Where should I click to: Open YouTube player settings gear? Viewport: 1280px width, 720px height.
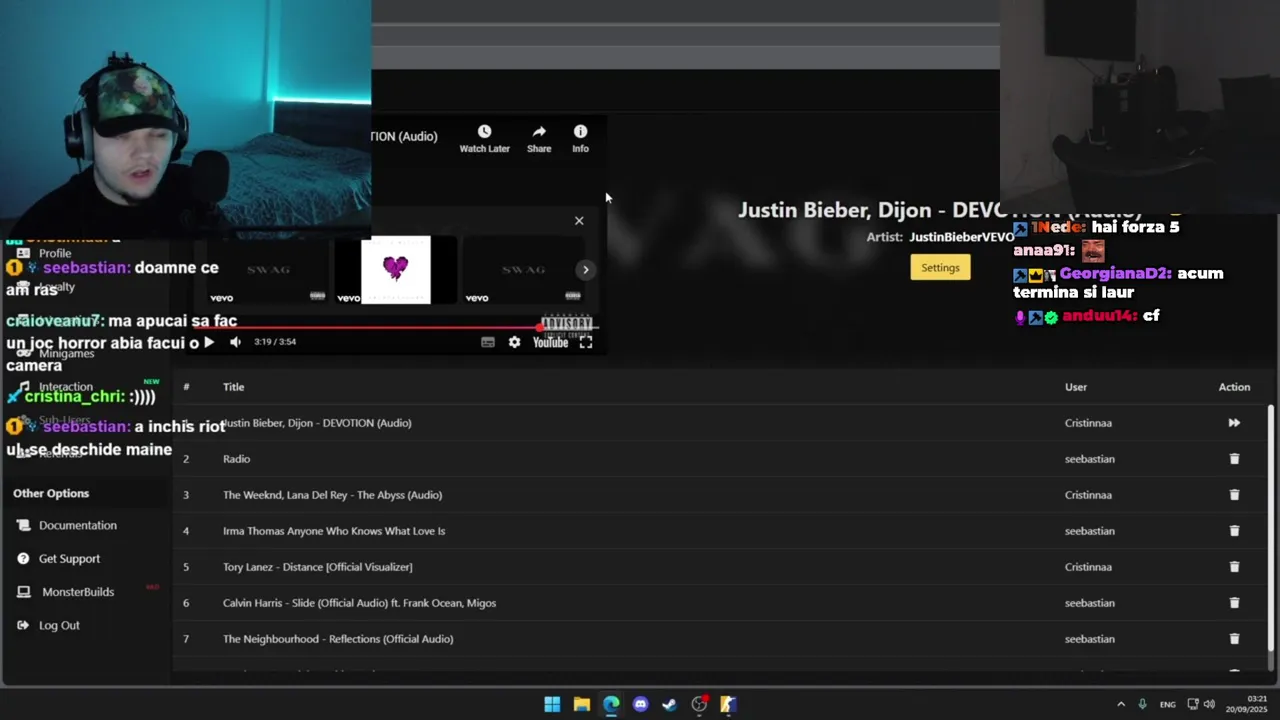click(x=514, y=342)
